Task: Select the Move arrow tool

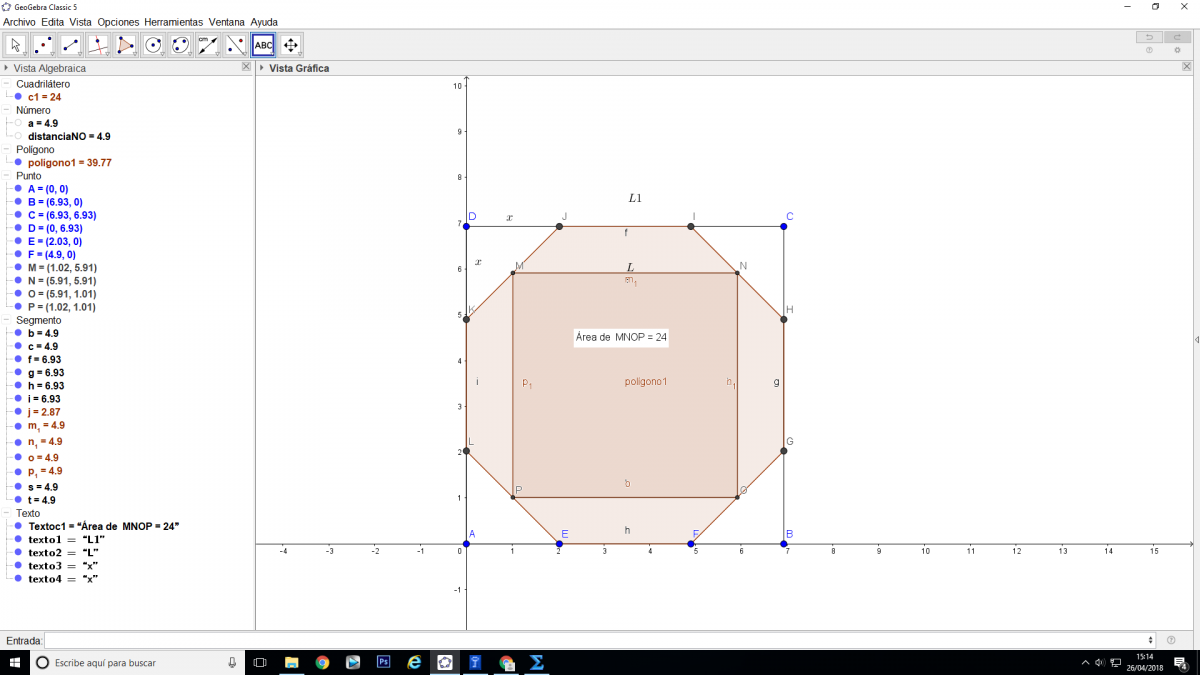Action: pyautogui.click(x=16, y=45)
